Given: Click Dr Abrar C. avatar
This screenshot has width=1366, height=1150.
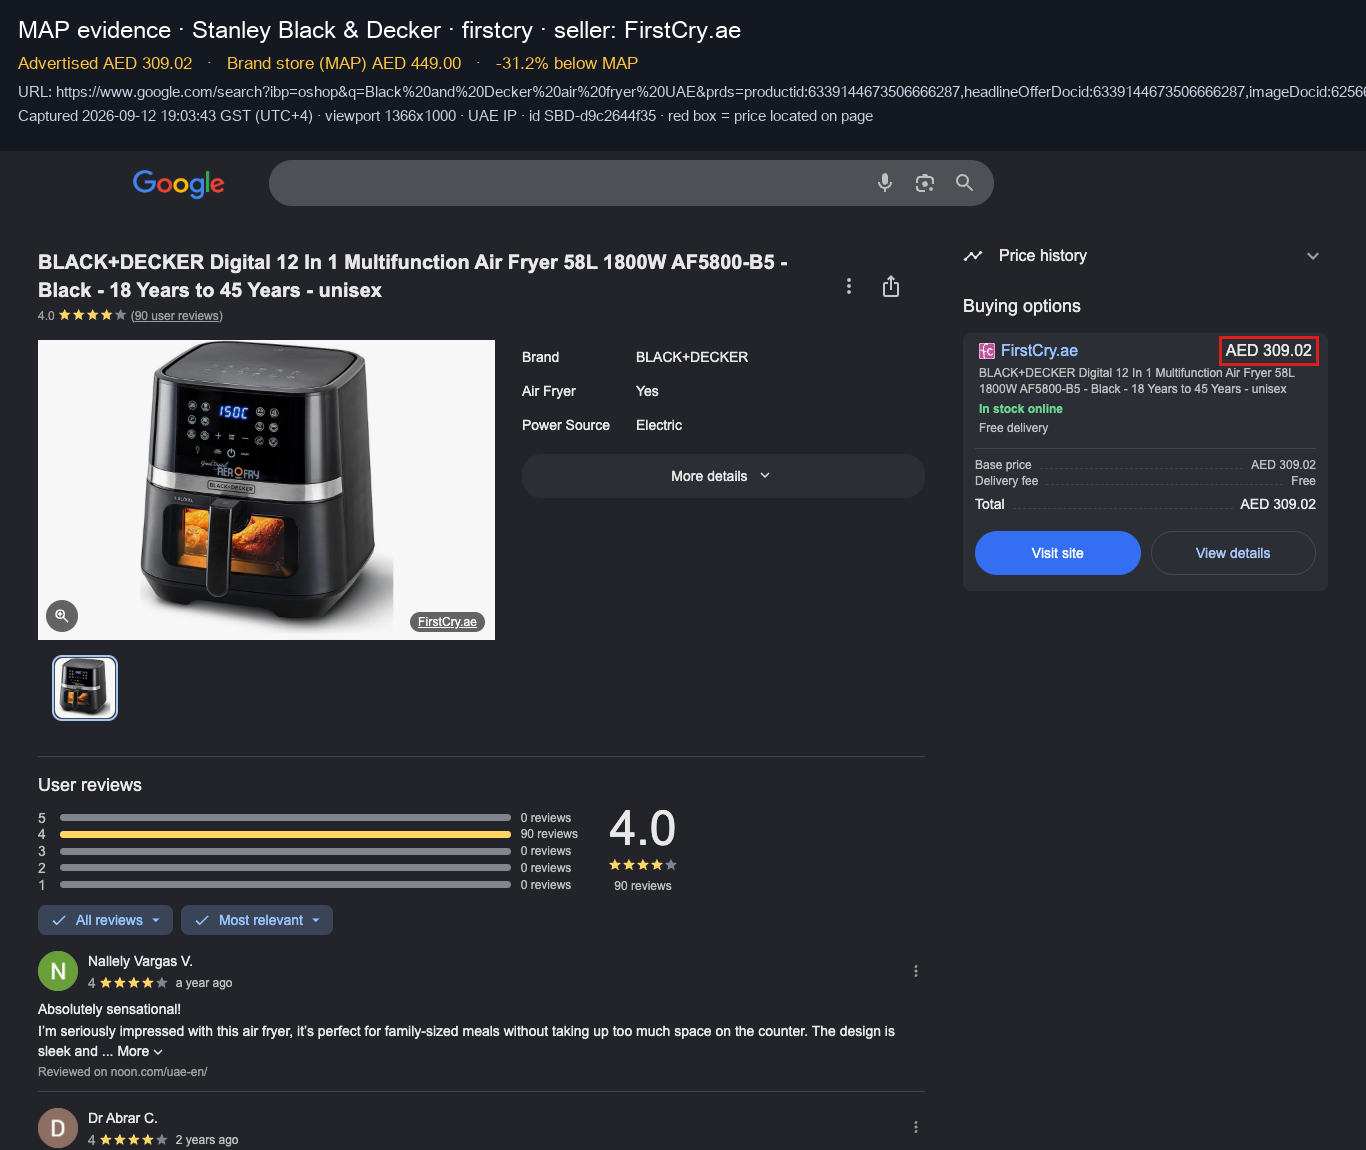Looking at the screenshot, I should click(58, 1128).
